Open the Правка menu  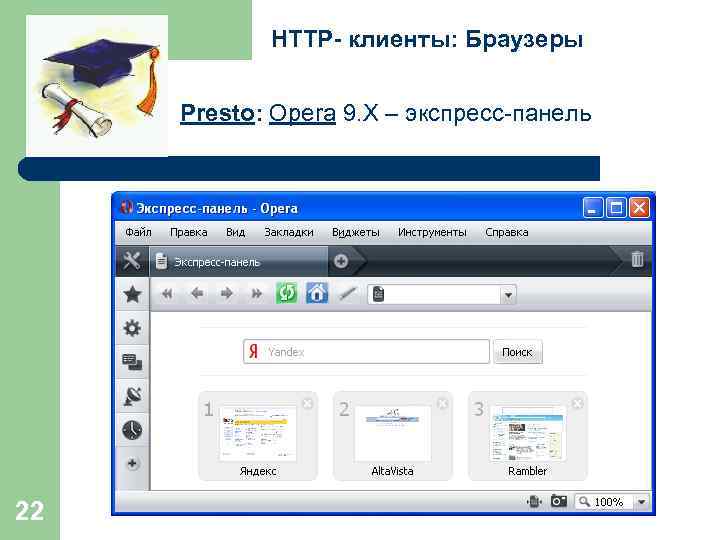click(189, 232)
